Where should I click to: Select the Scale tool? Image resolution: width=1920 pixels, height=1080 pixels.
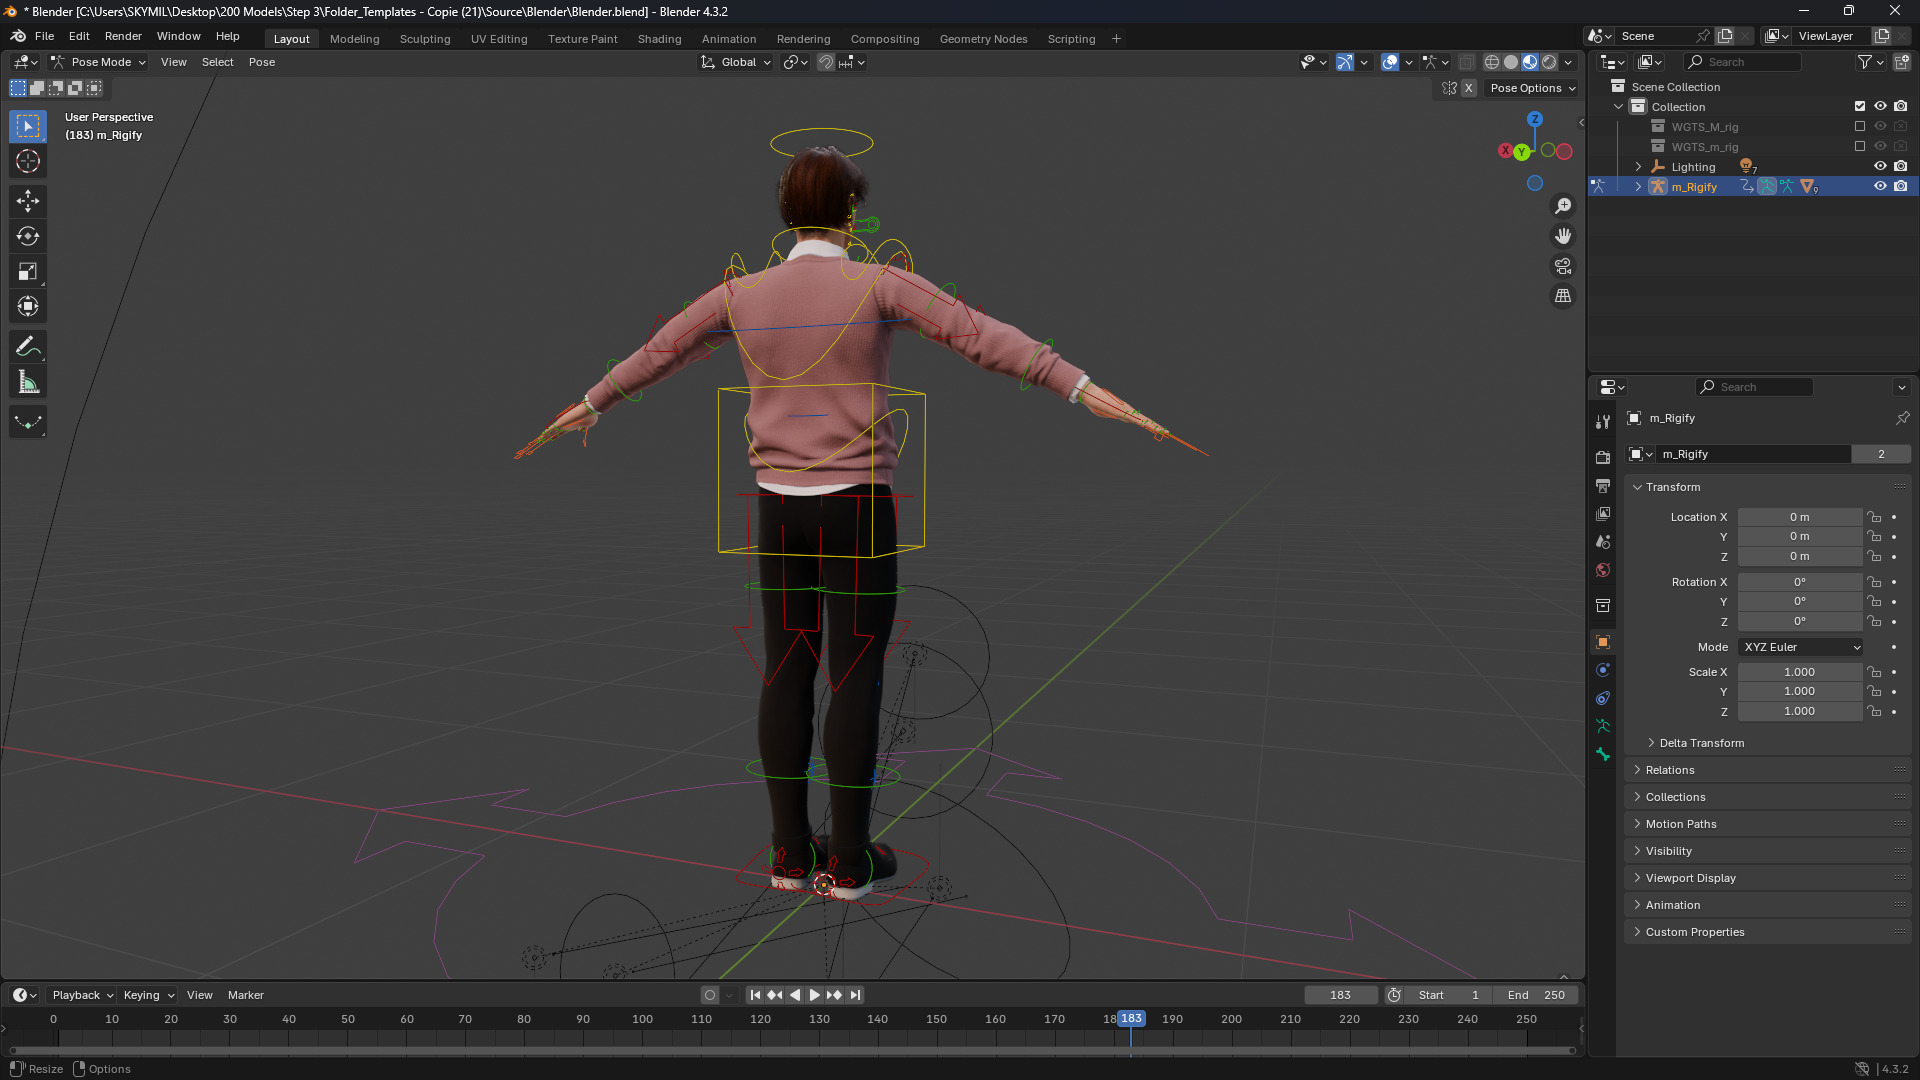(x=28, y=271)
